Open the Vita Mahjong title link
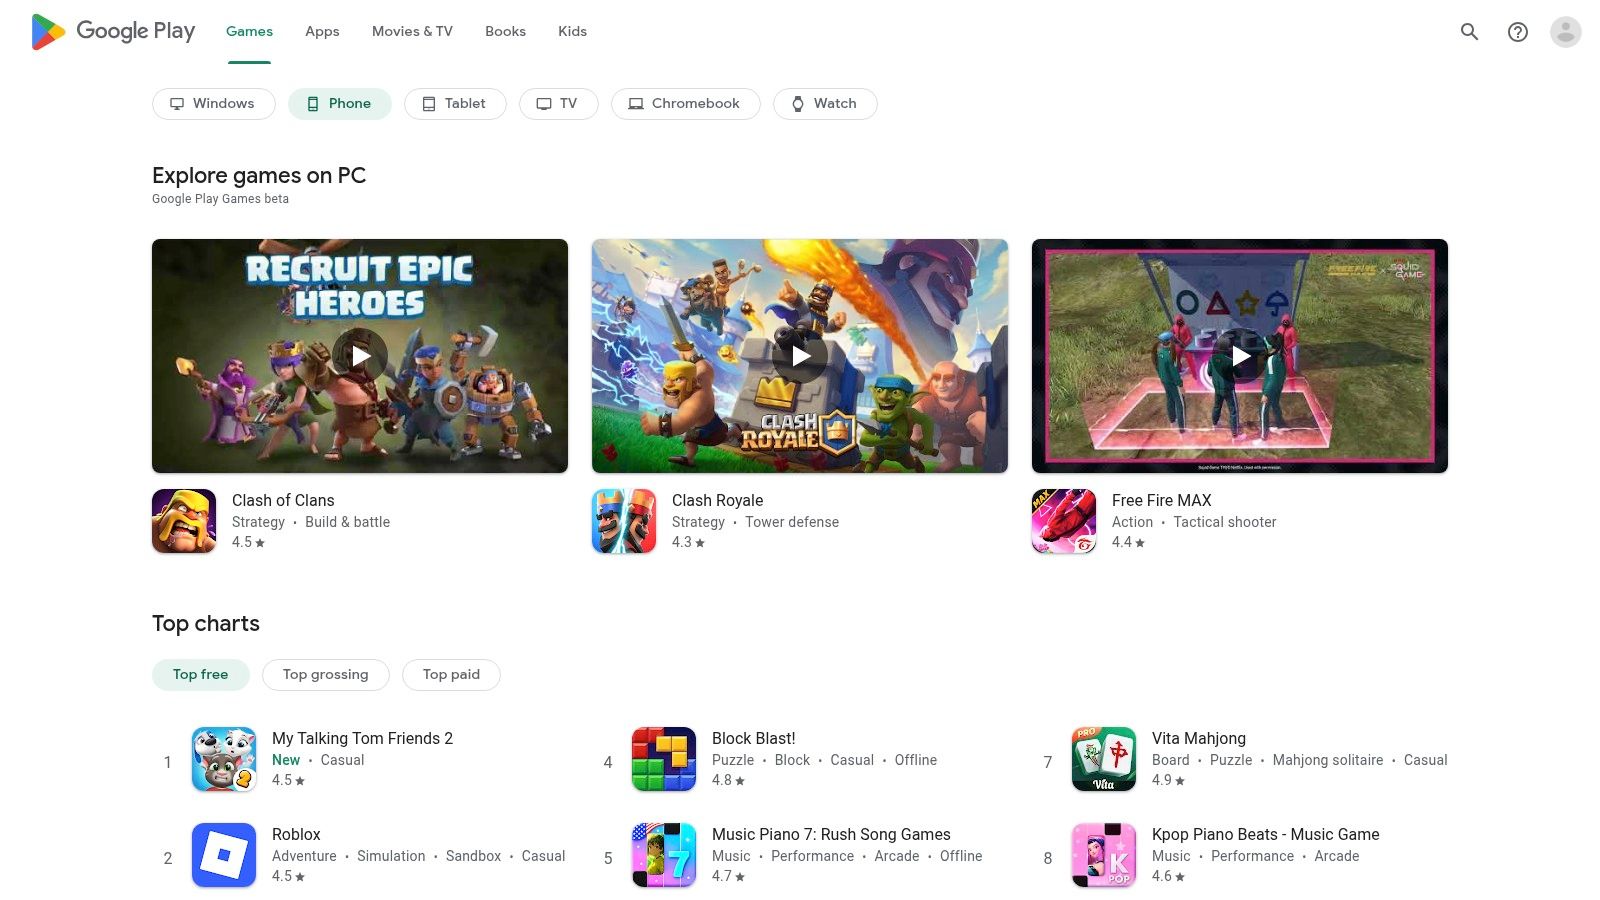The height and width of the screenshot is (900, 1600). click(x=1199, y=738)
